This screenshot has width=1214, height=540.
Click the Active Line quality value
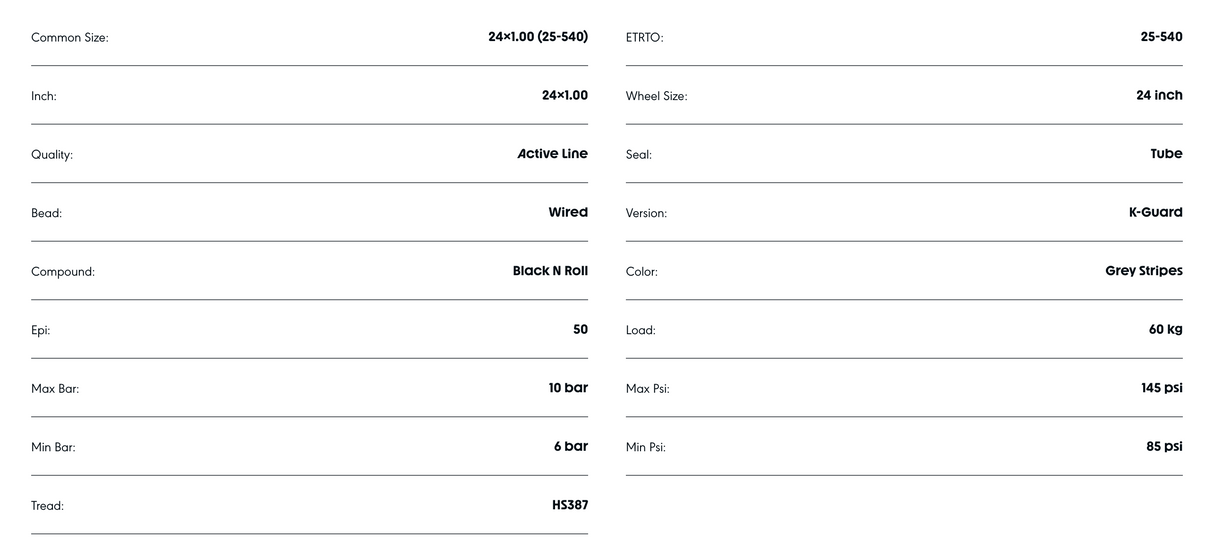pyautogui.click(x=552, y=154)
